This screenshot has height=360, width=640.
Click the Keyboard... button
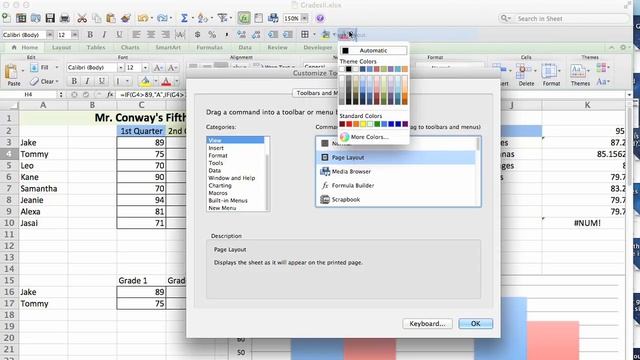(x=427, y=323)
